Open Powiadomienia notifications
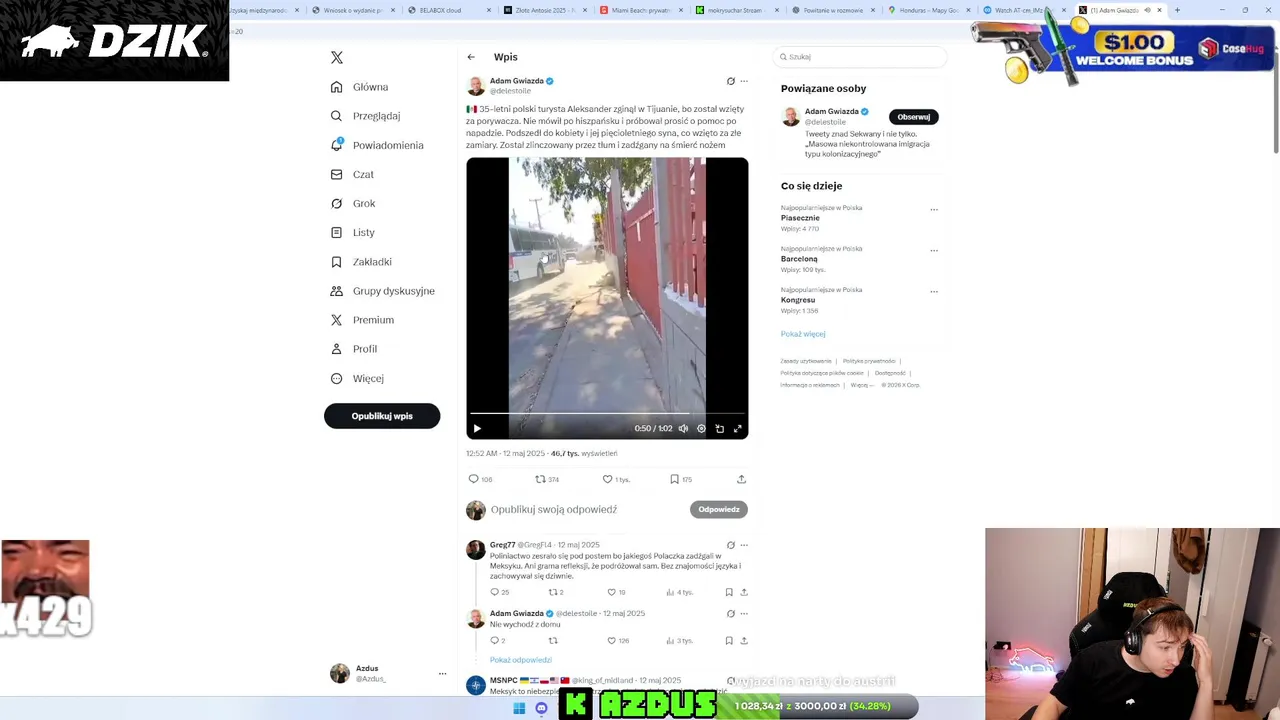The width and height of the screenshot is (1280, 720). [x=377, y=145]
